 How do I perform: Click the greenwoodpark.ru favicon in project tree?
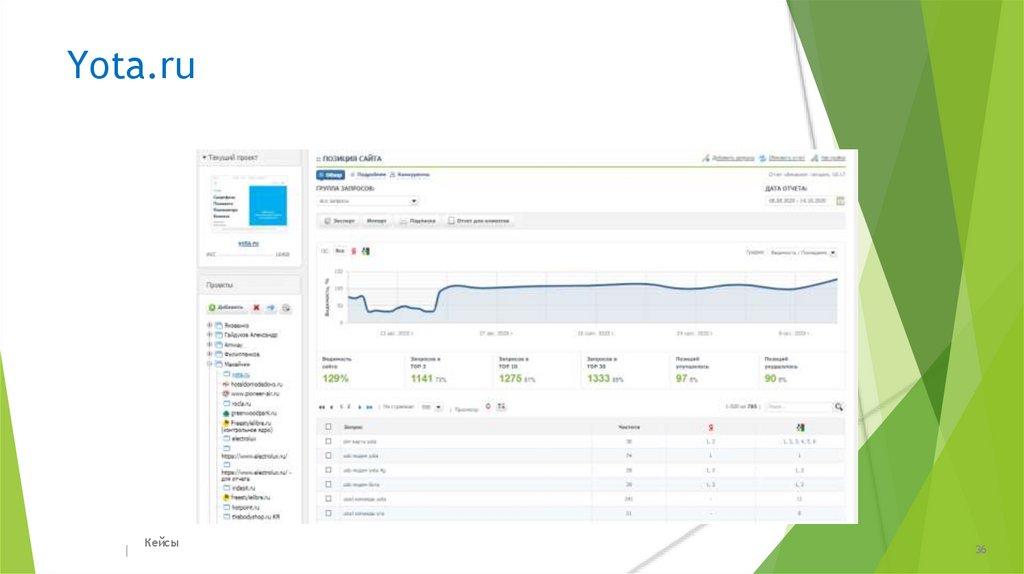point(226,413)
